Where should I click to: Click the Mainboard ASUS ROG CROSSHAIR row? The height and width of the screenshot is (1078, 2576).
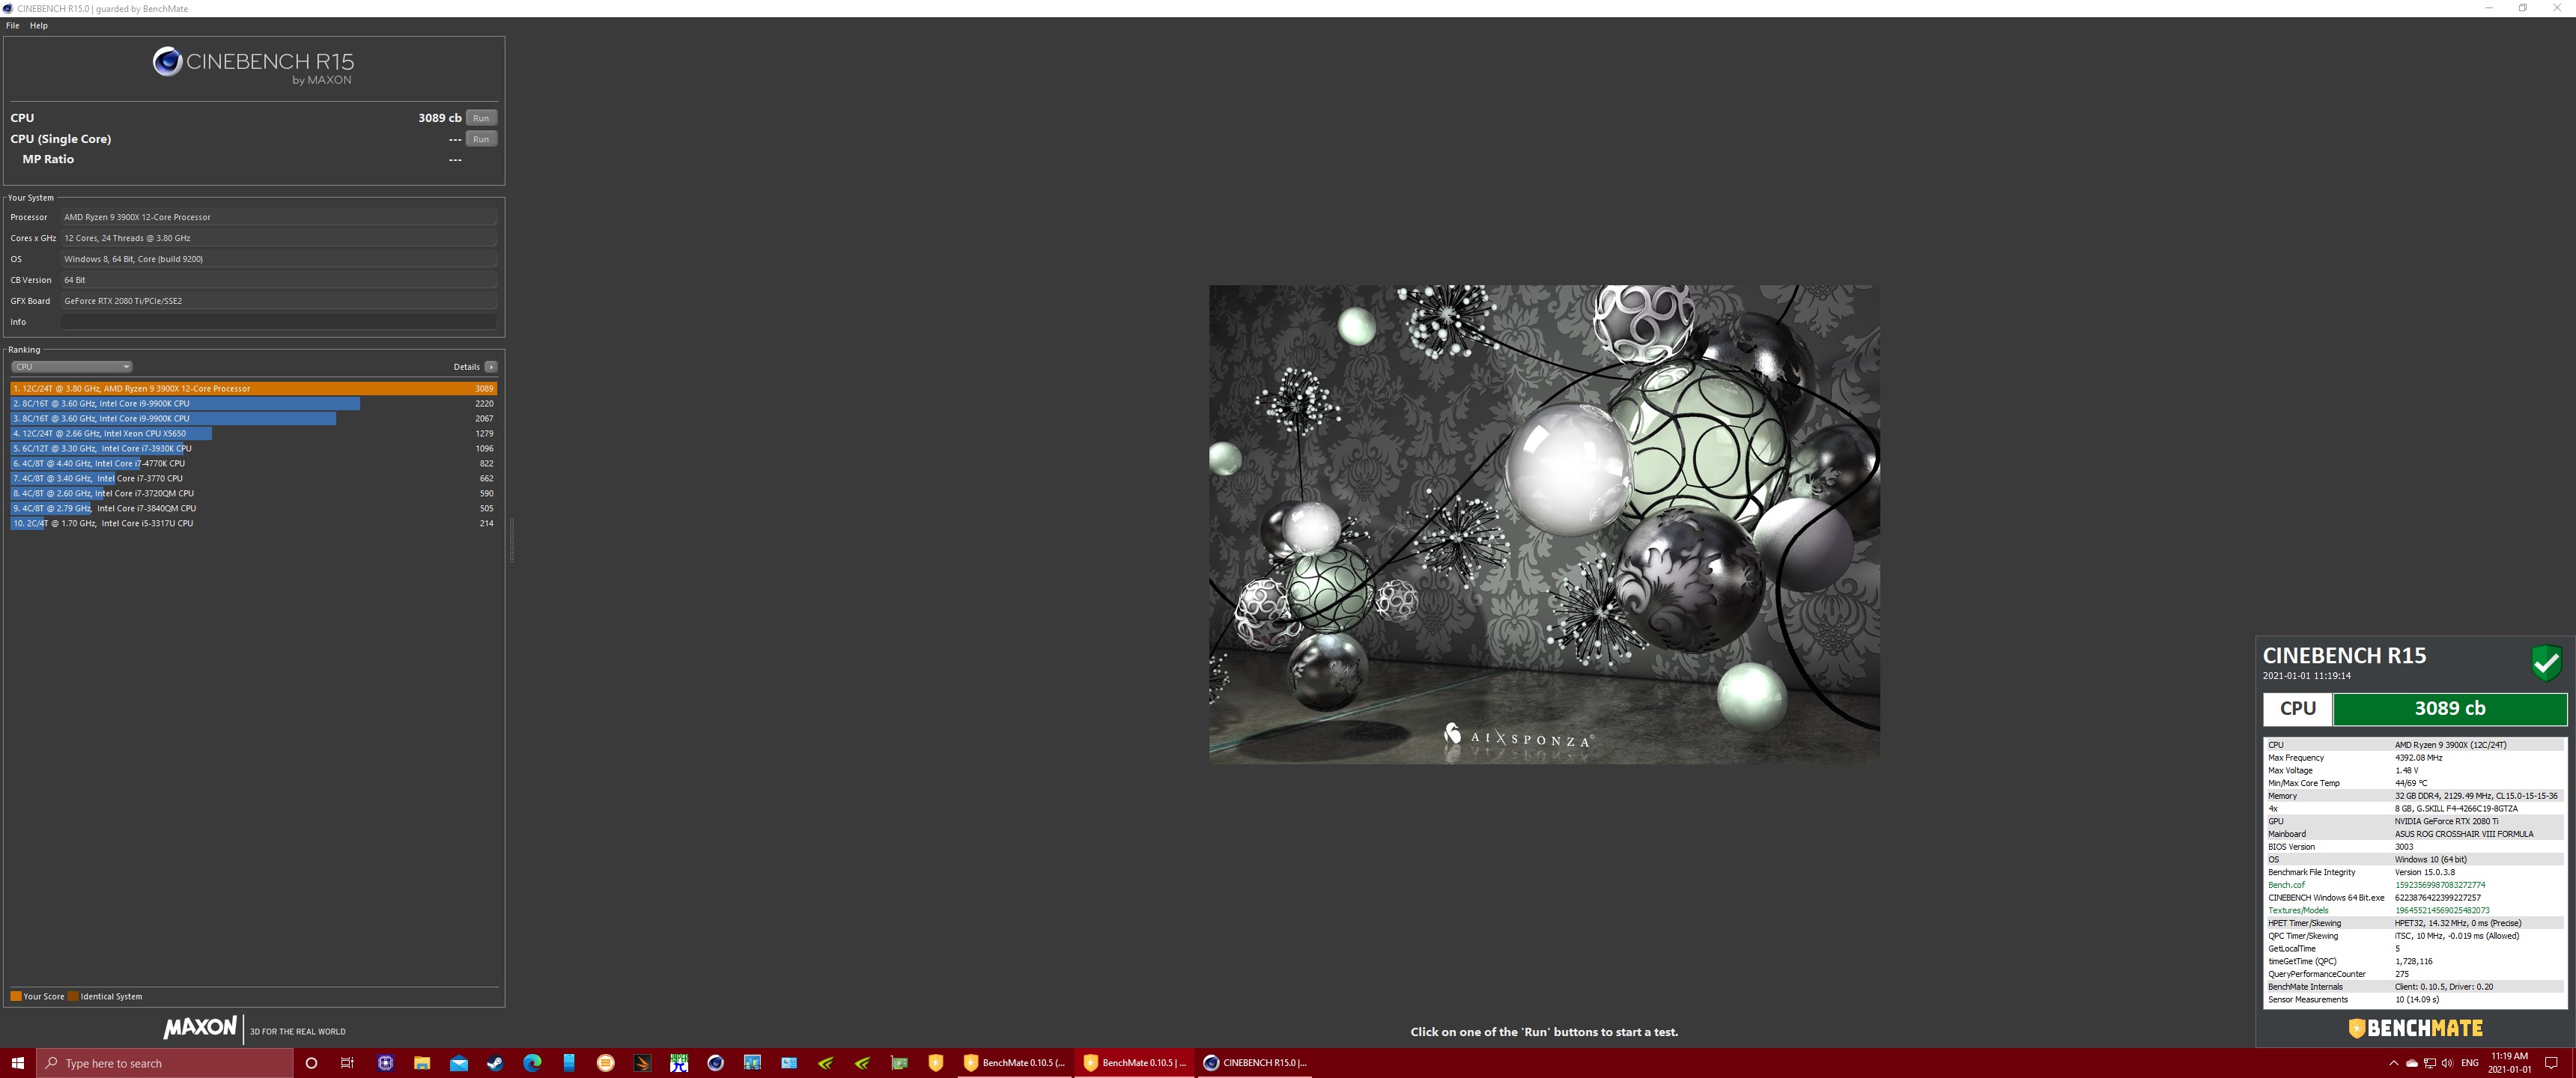[2414, 834]
